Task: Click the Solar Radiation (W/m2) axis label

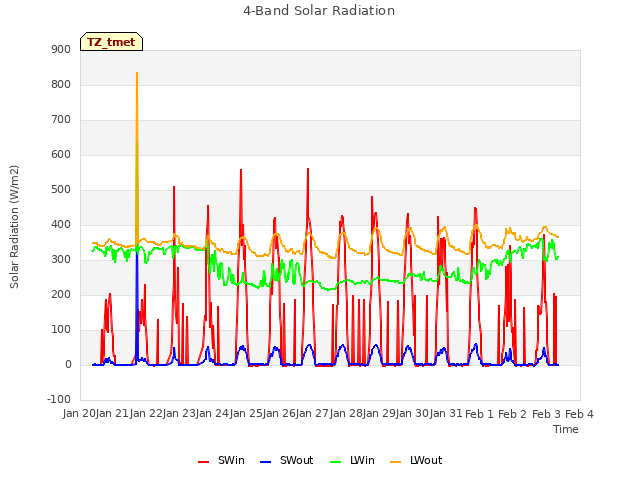Action: [14, 227]
